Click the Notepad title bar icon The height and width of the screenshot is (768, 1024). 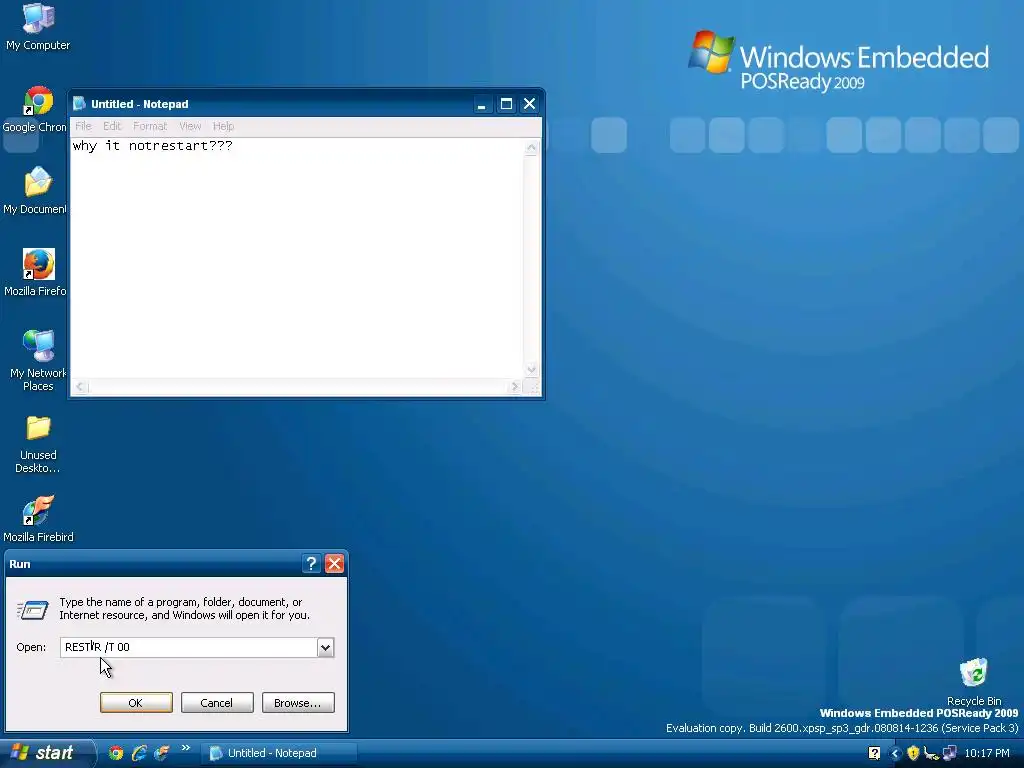(79, 104)
